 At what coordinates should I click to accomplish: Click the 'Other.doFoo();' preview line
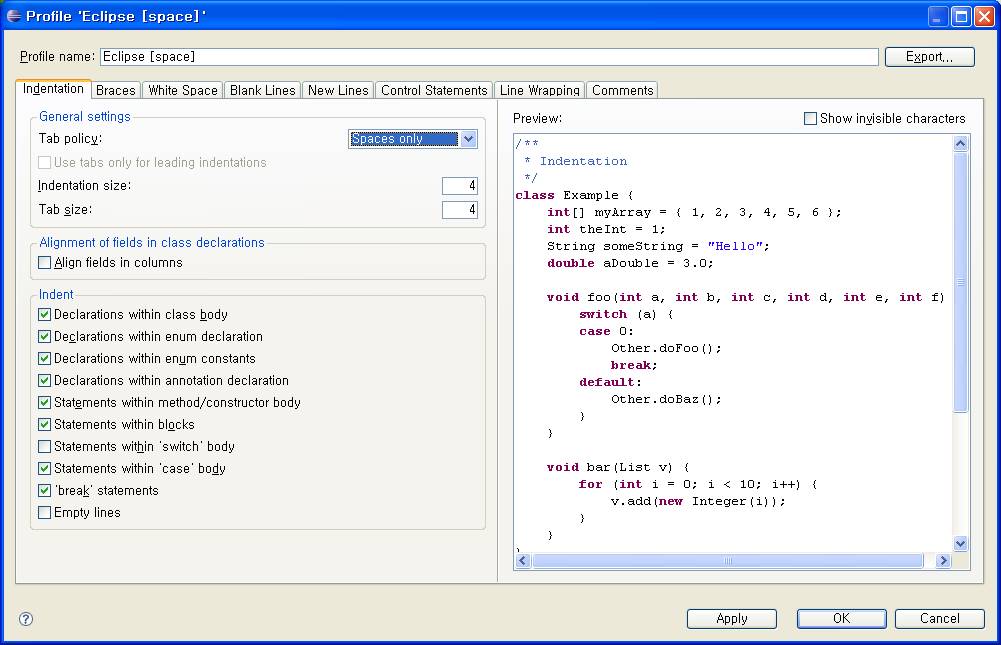666,348
